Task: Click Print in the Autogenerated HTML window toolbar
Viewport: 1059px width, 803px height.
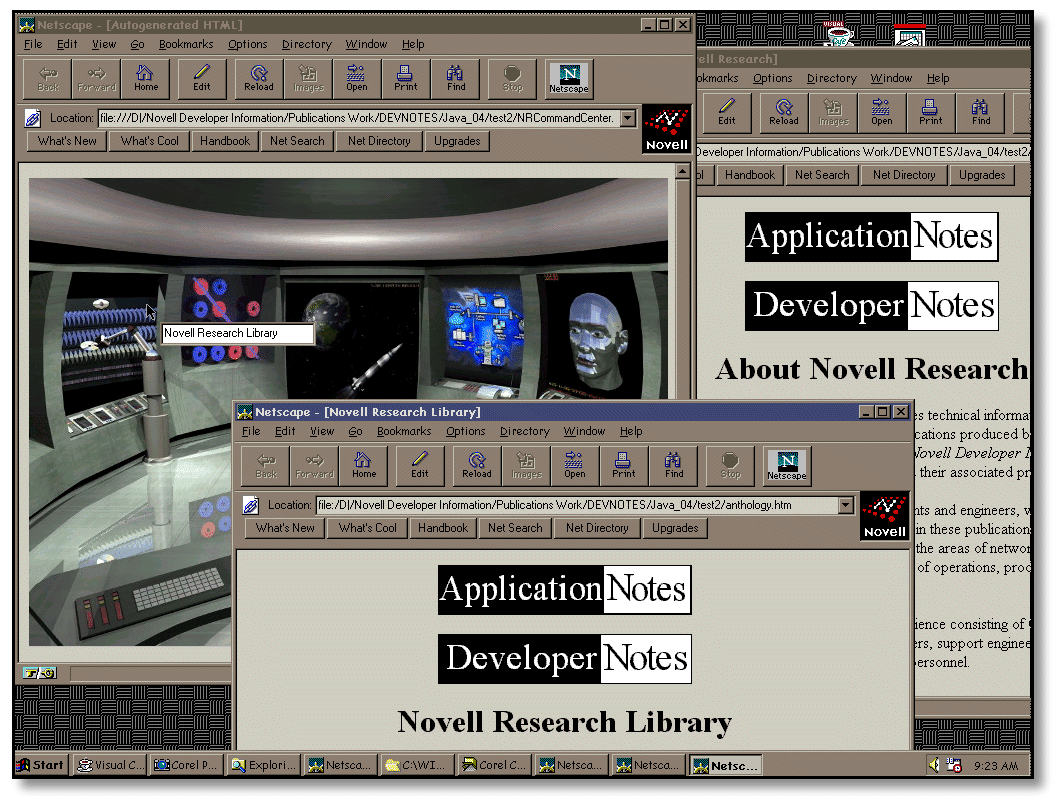Action: click(405, 79)
